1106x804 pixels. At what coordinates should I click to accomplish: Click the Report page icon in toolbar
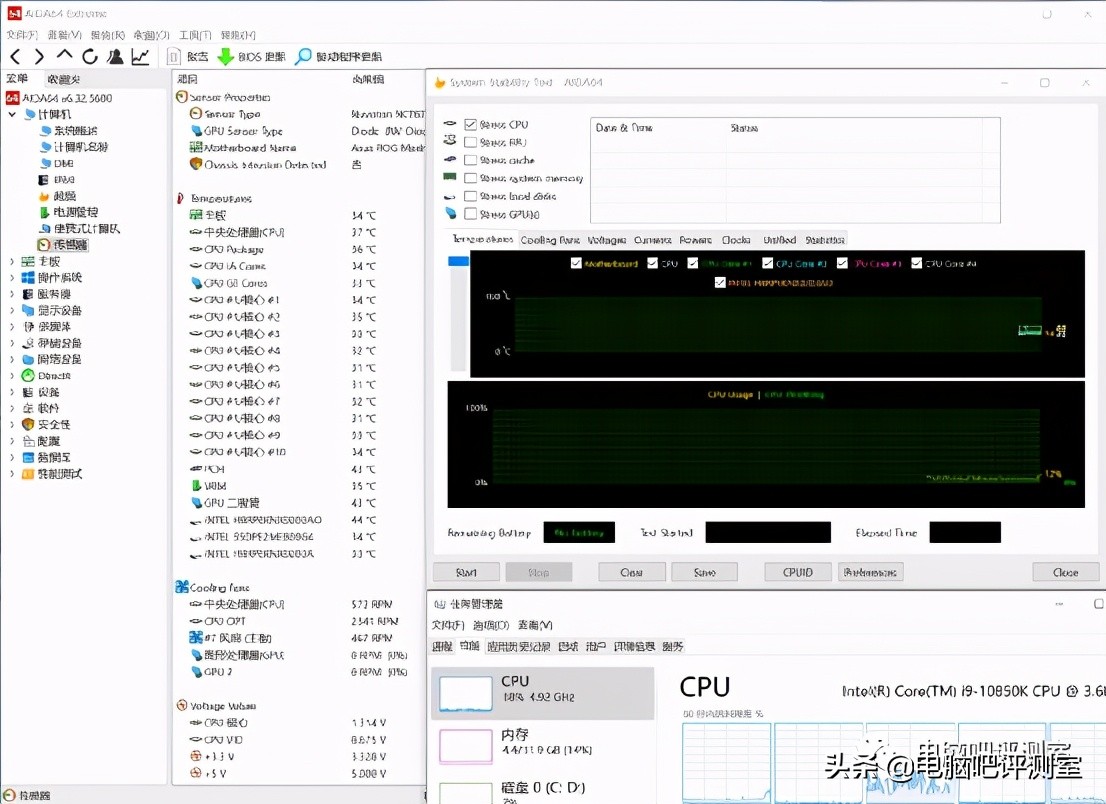tap(174, 57)
